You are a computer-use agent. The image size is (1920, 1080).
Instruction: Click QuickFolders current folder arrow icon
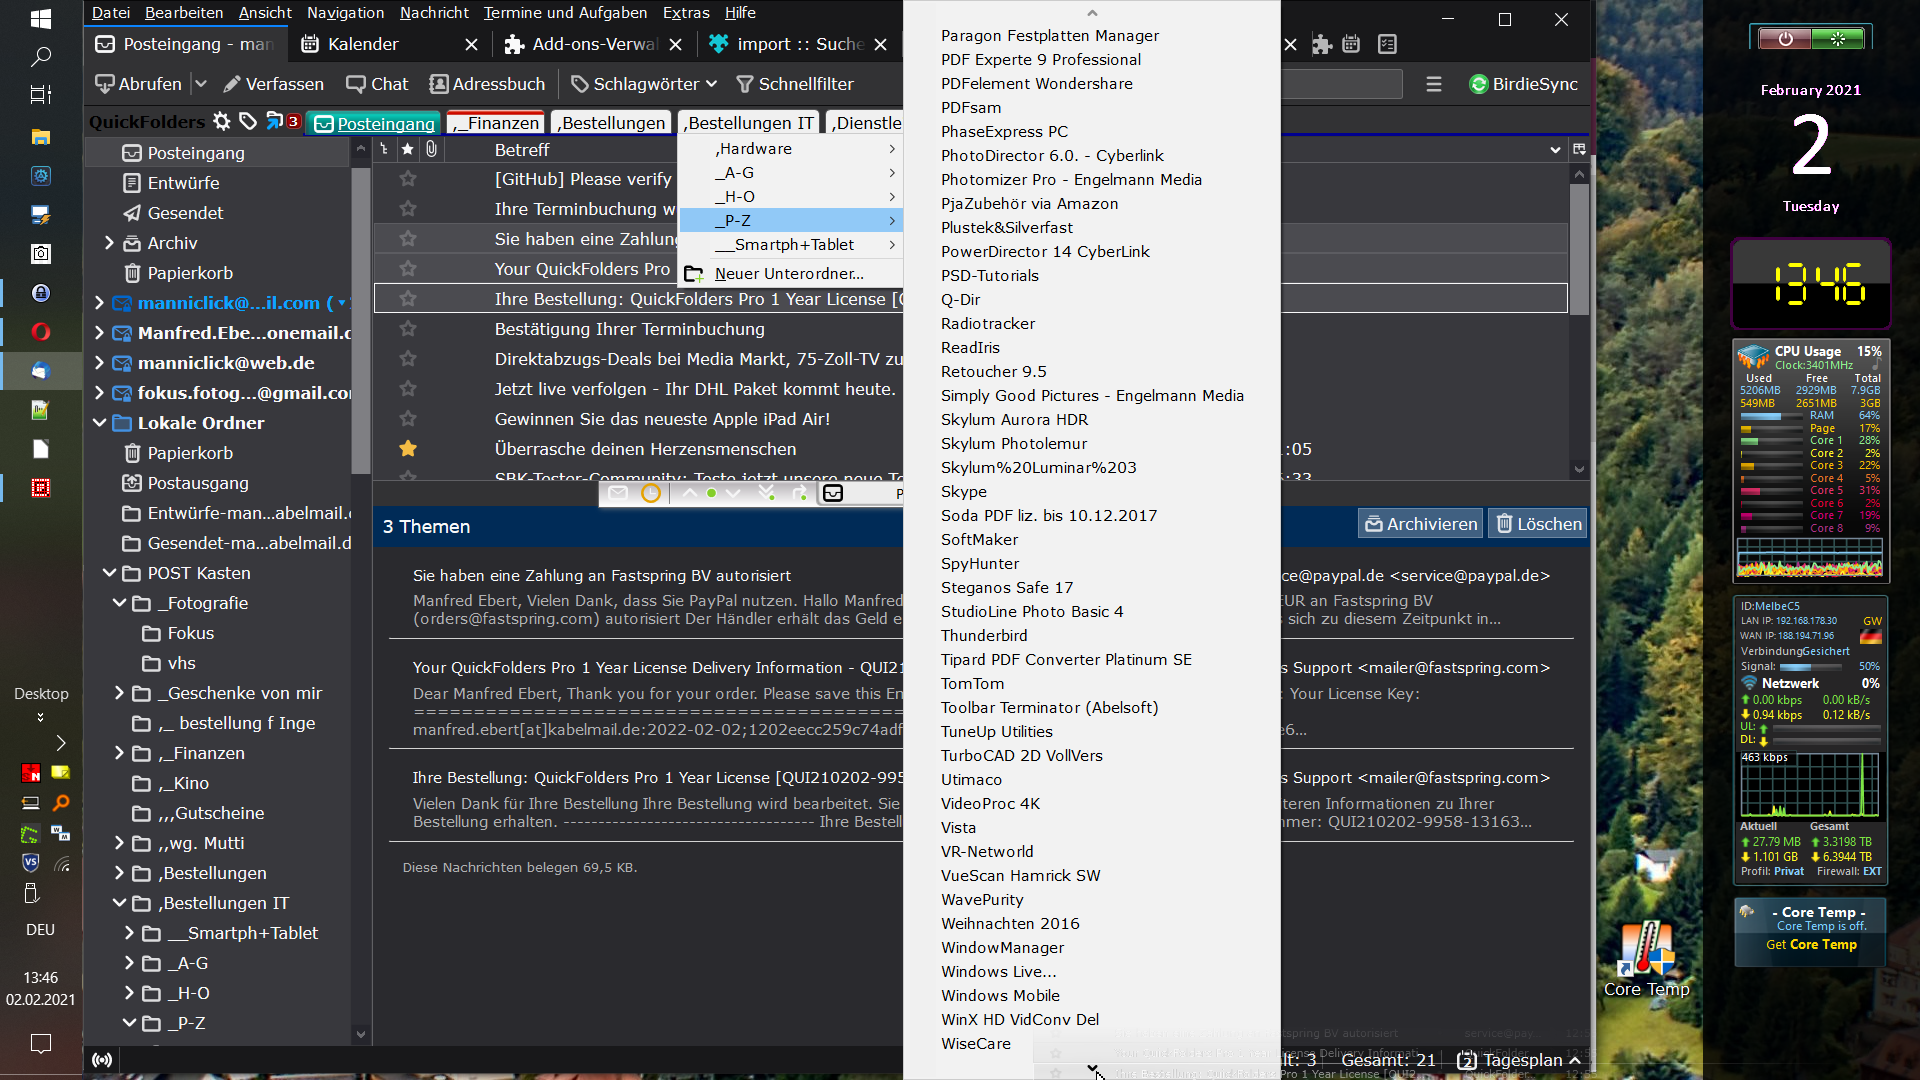[x=274, y=122]
